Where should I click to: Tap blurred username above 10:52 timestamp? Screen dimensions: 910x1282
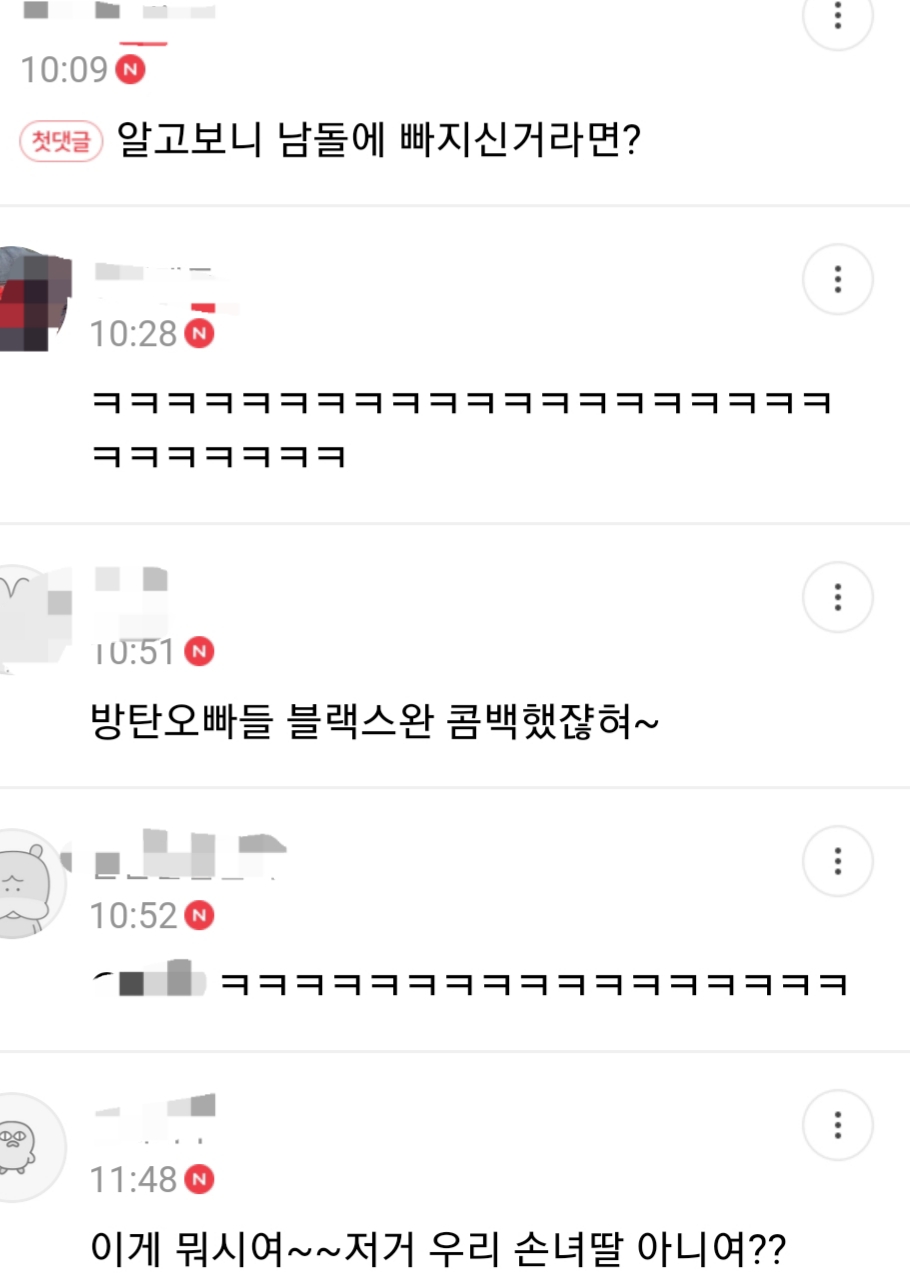pyautogui.click(x=190, y=855)
